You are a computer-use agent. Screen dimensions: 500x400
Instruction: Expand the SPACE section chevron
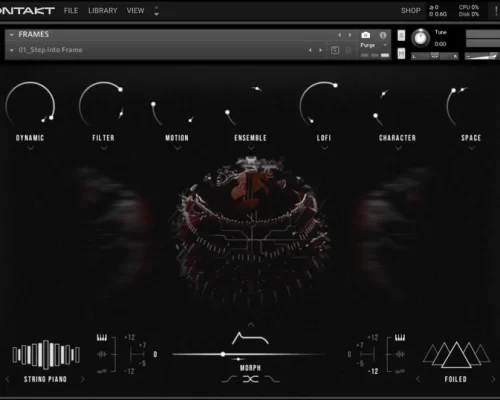[472, 148]
